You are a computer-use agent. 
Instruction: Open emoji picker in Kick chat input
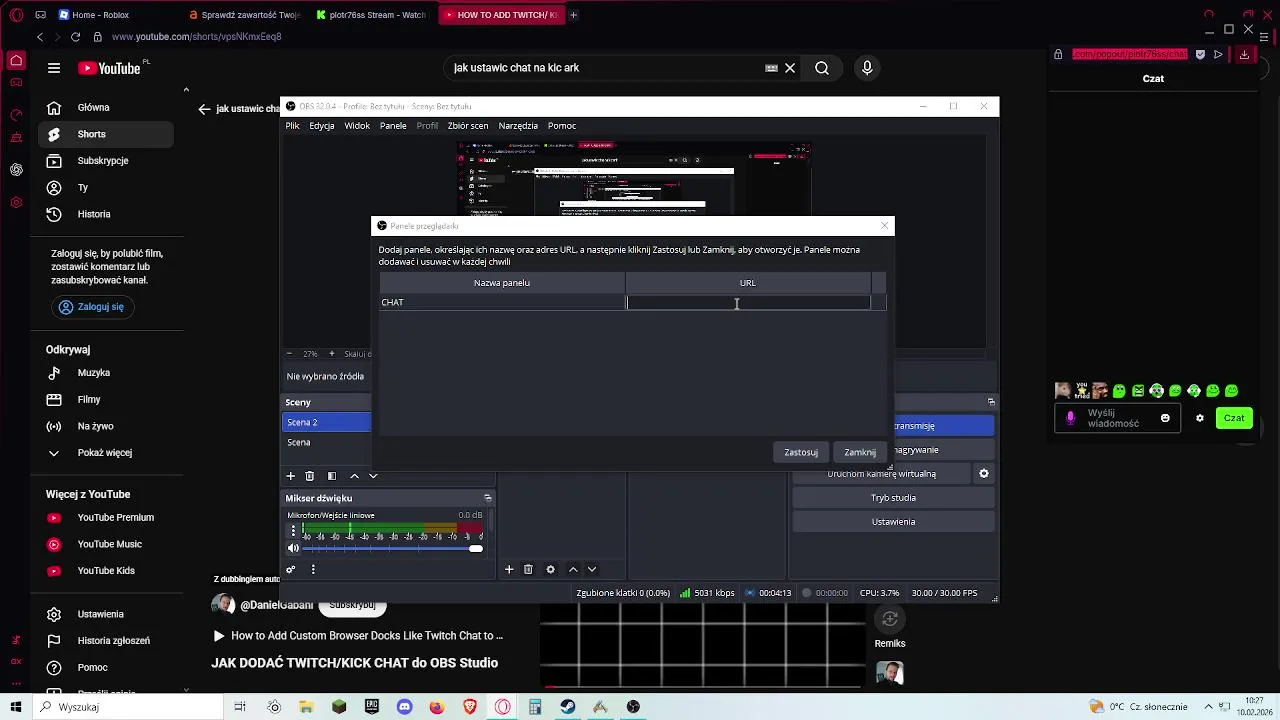[x=1165, y=418]
